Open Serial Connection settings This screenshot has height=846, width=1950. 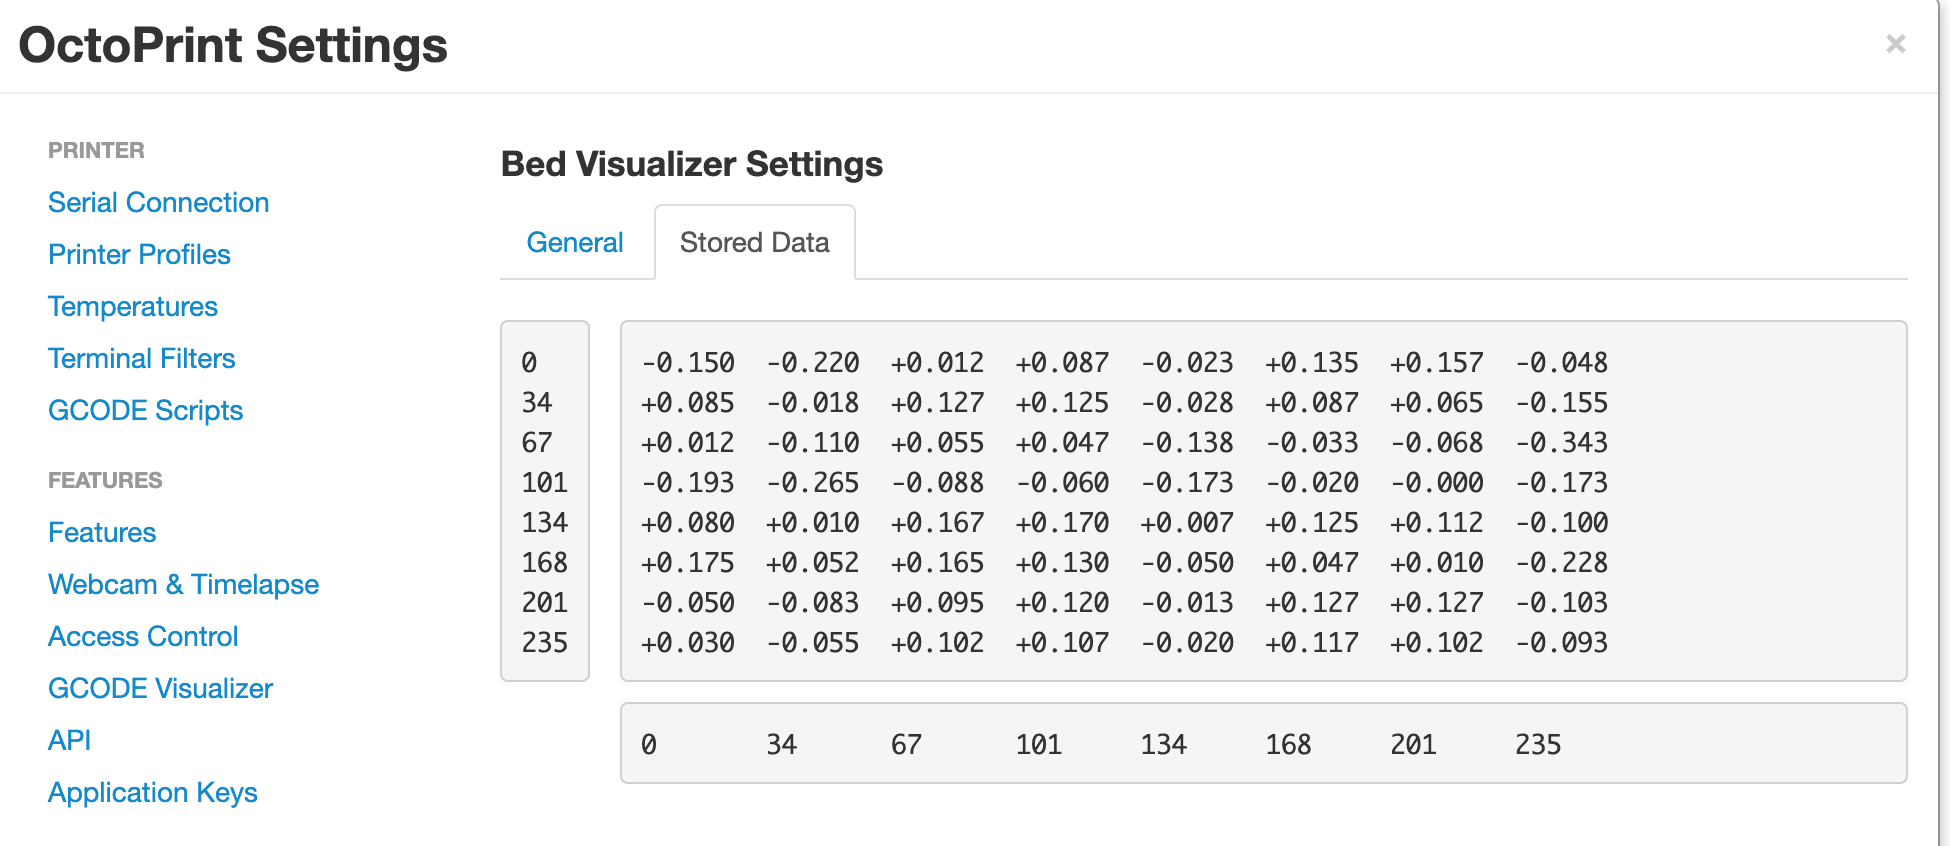(x=158, y=202)
